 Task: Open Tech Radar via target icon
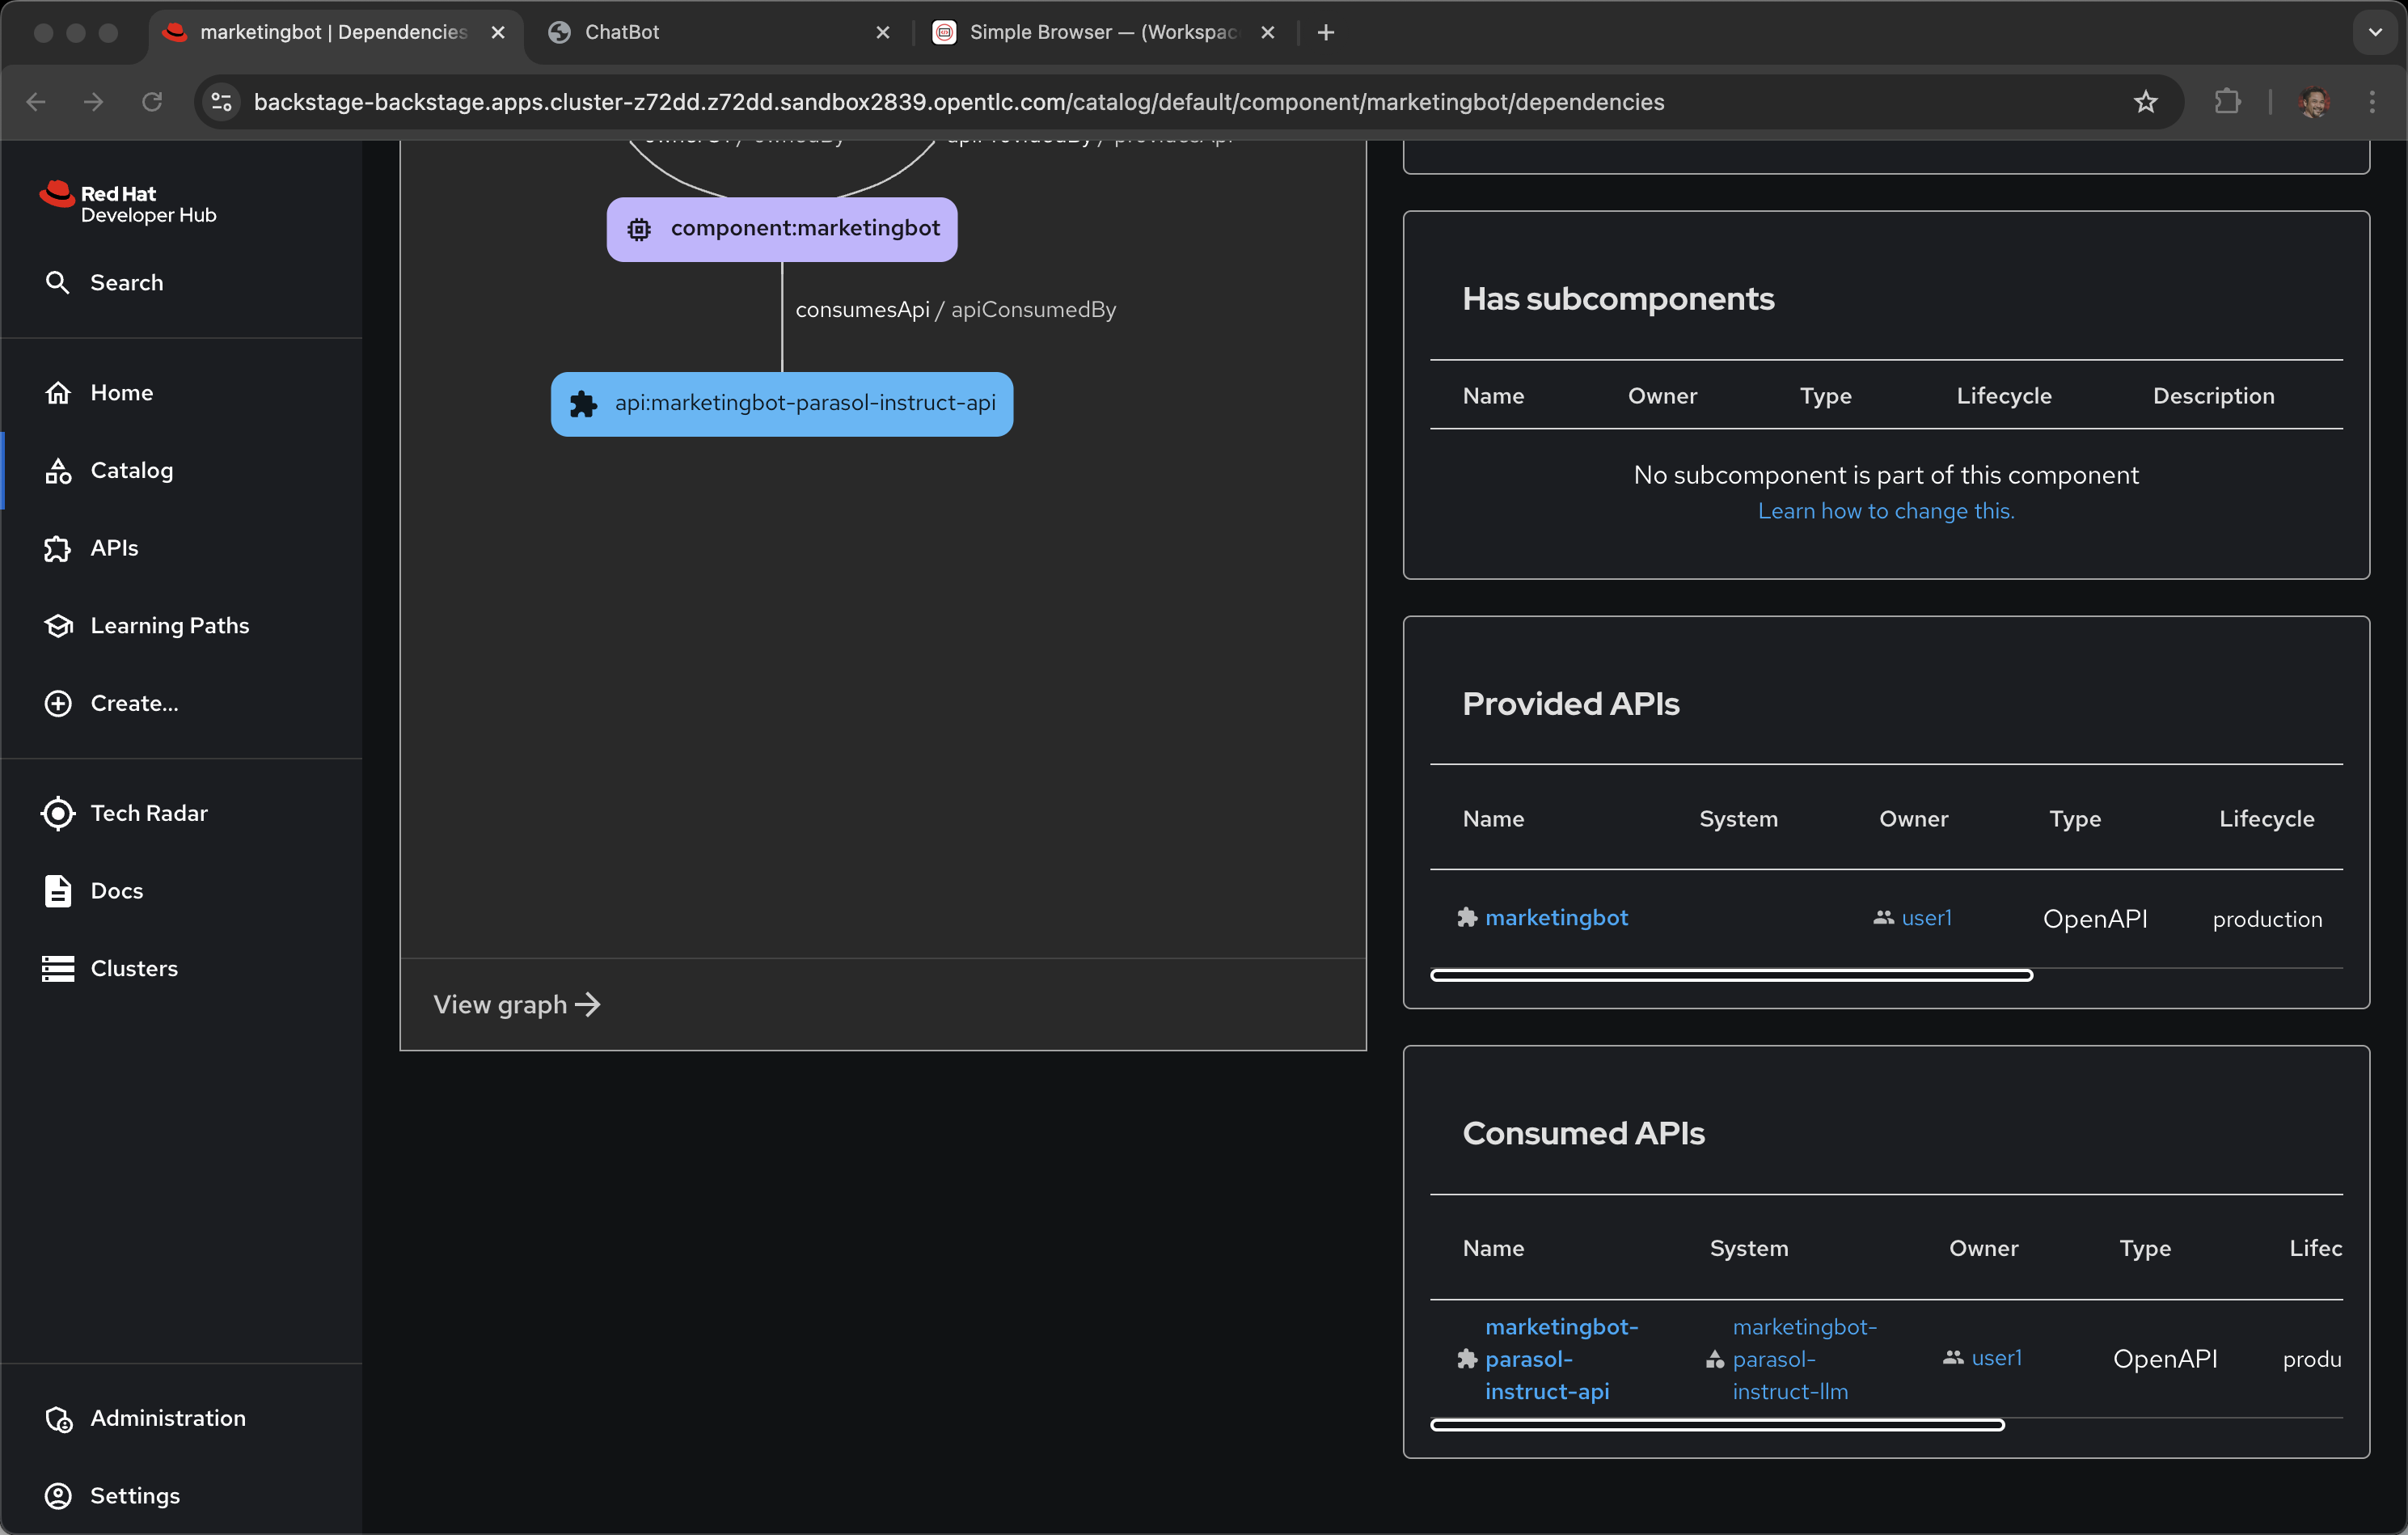58,813
